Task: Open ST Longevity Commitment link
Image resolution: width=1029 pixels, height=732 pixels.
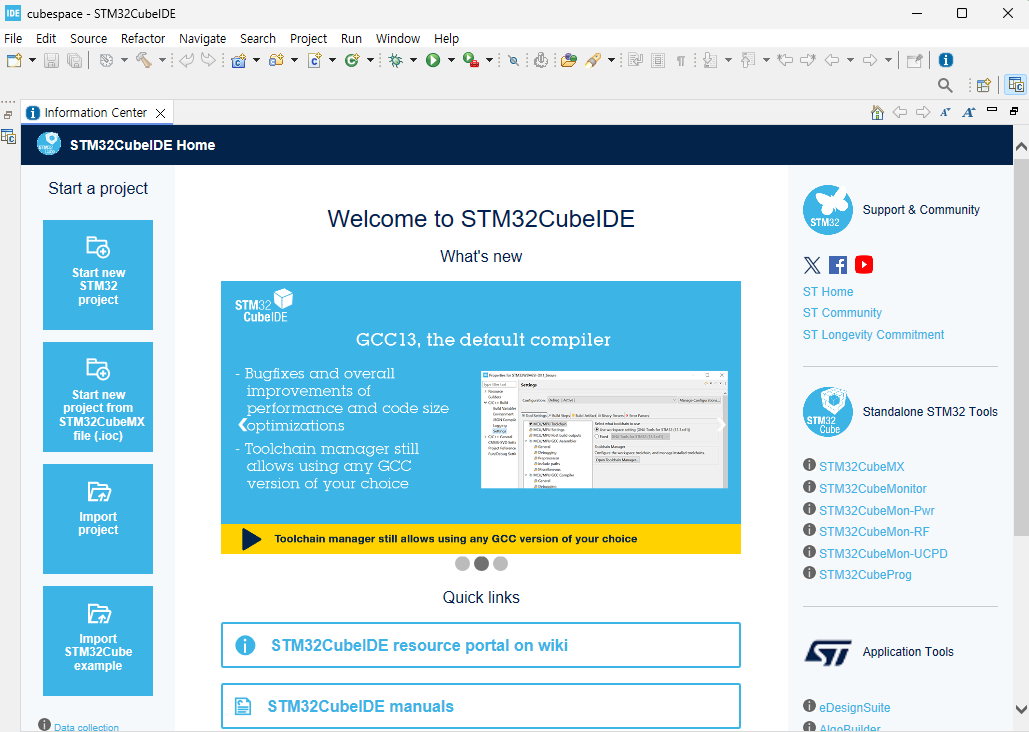Action: [x=873, y=335]
